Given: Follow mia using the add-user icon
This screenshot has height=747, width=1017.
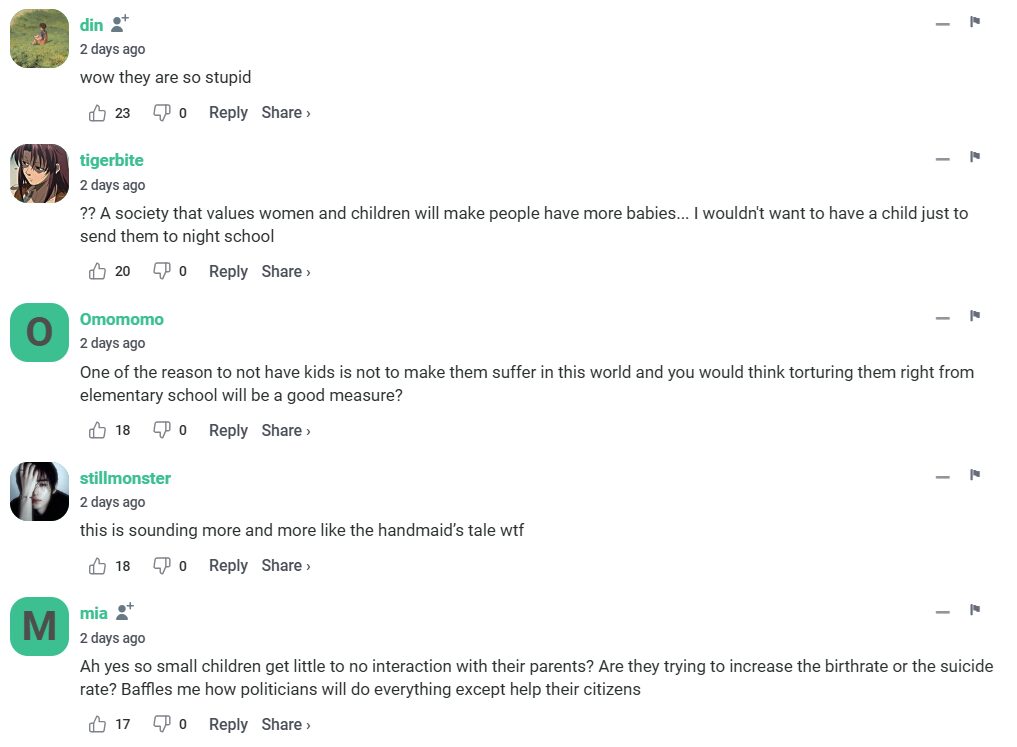Looking at the screenshot, I should point(125,611).
